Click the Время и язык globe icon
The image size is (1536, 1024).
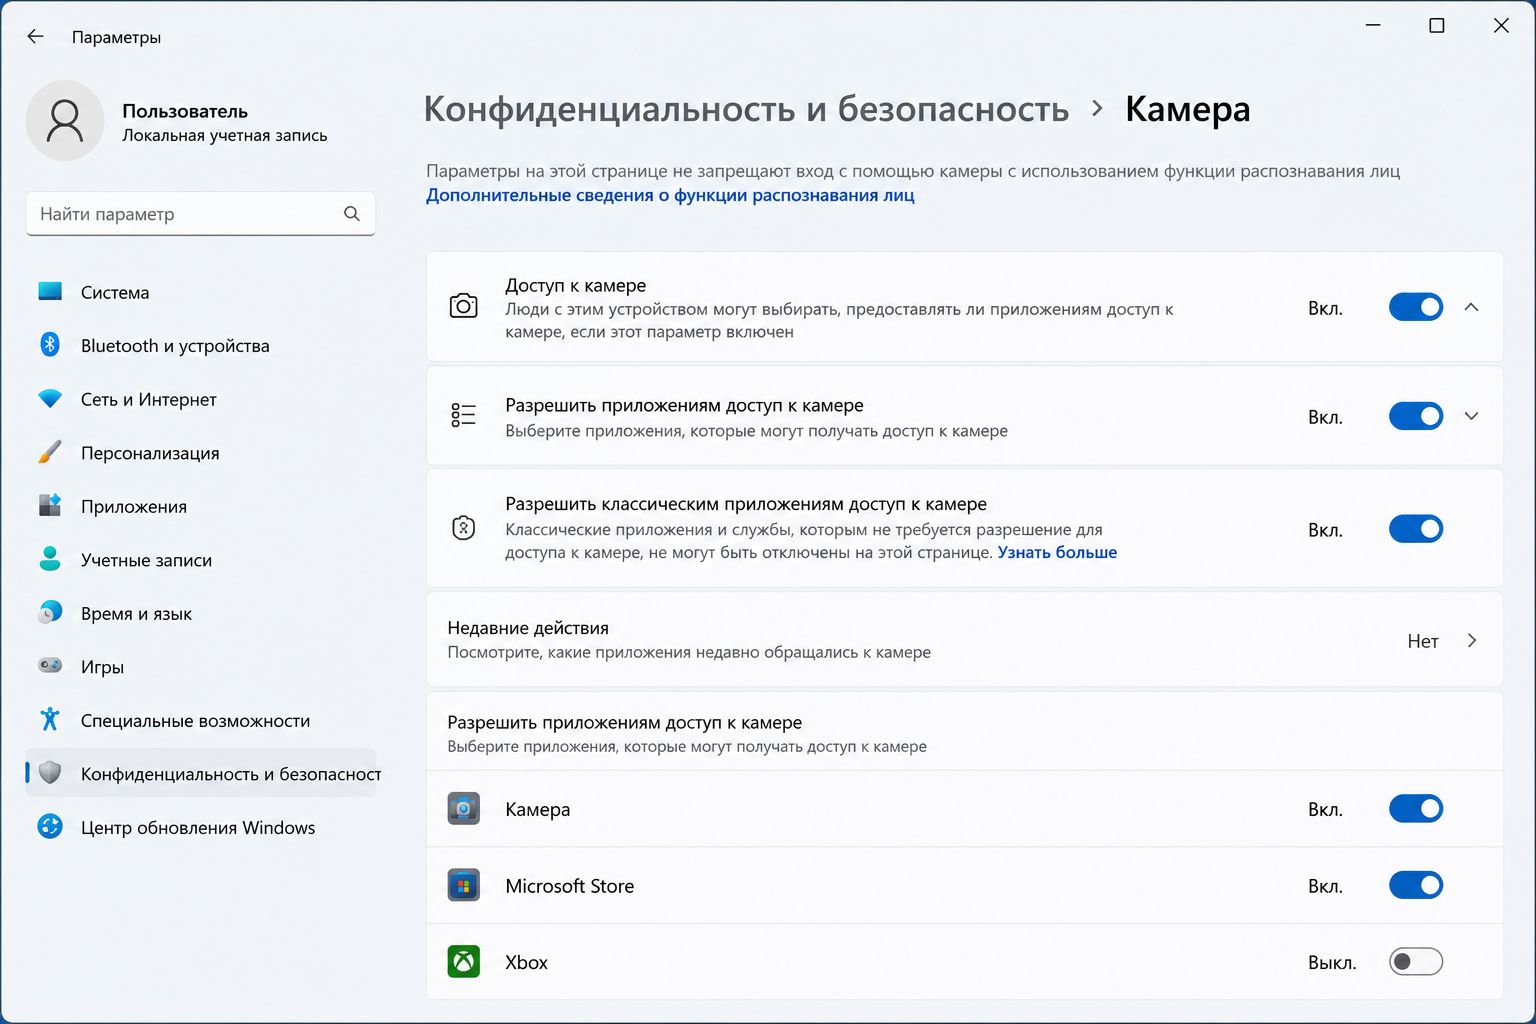(x=50, y=612)
